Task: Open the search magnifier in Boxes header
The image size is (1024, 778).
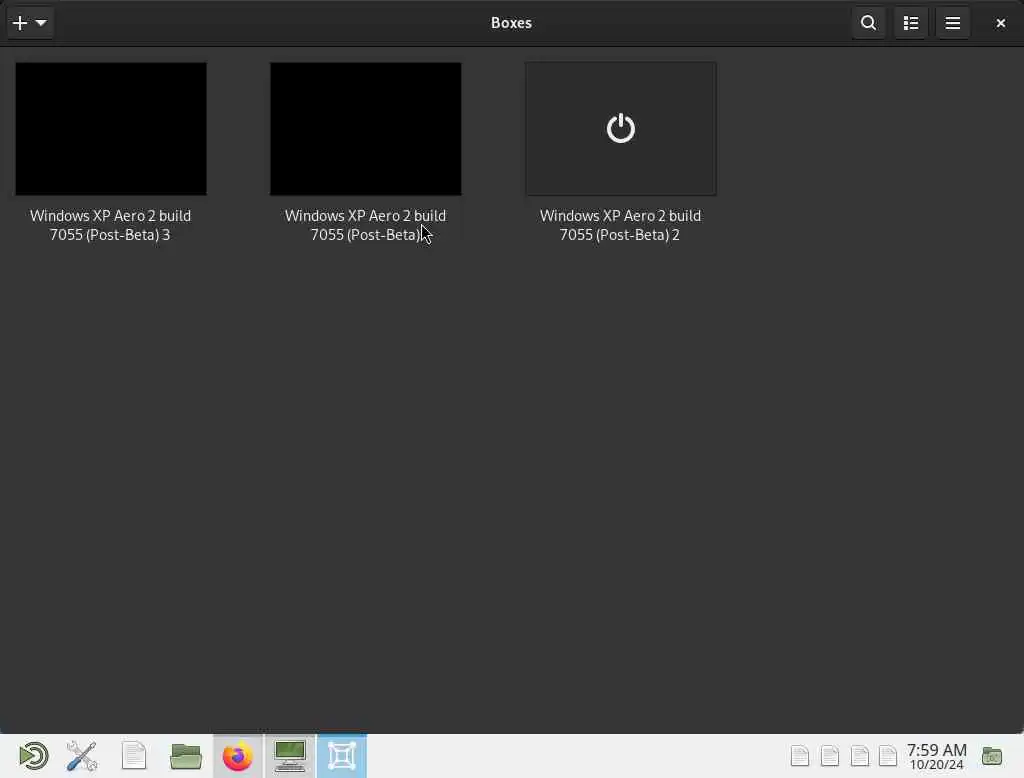Action: [x=868, y=23]
